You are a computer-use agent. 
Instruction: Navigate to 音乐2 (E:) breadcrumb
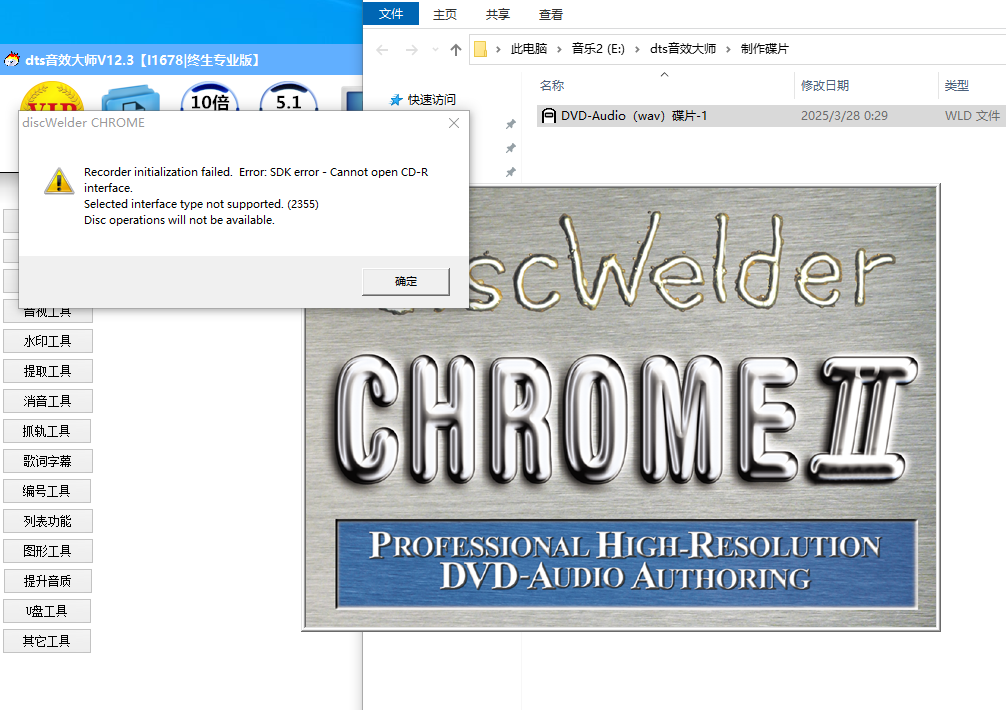coord(598,49)
